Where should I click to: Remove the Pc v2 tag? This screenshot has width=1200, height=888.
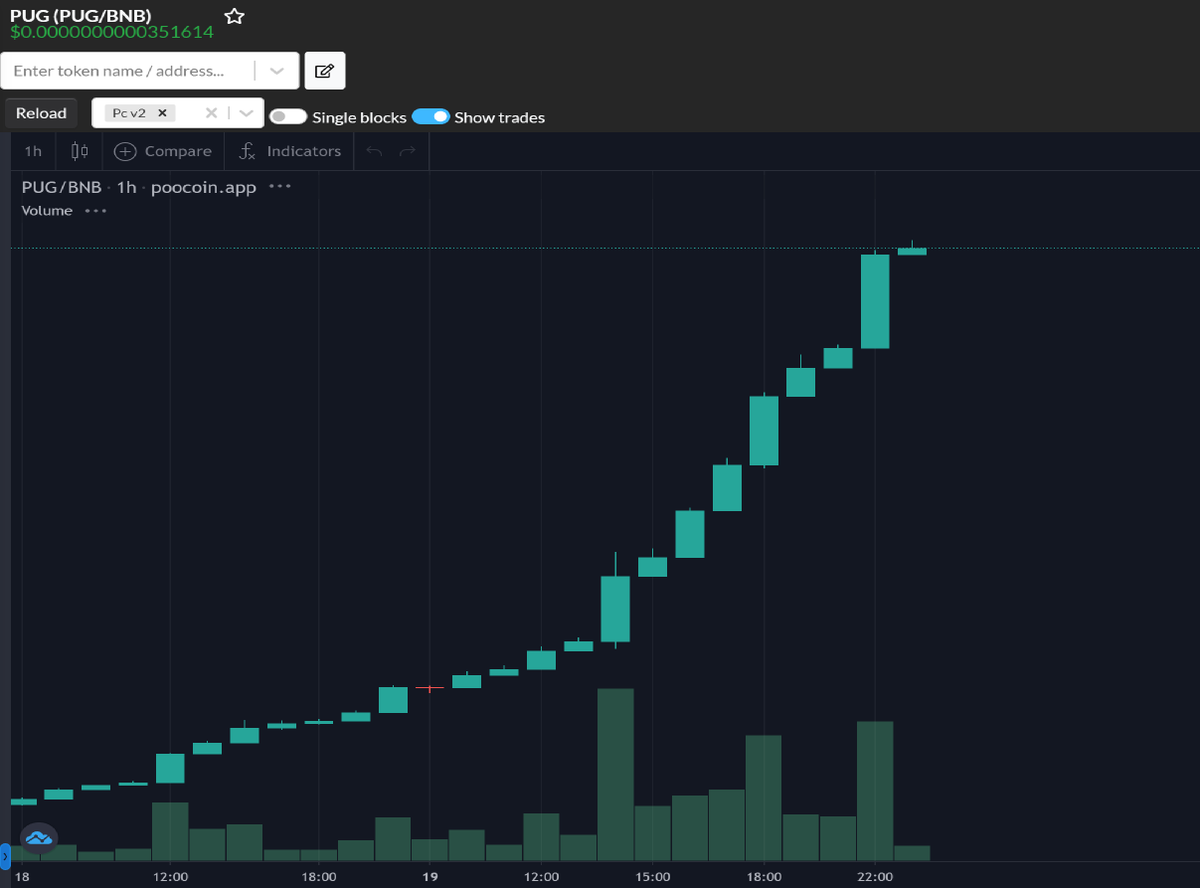click(162, 113)
